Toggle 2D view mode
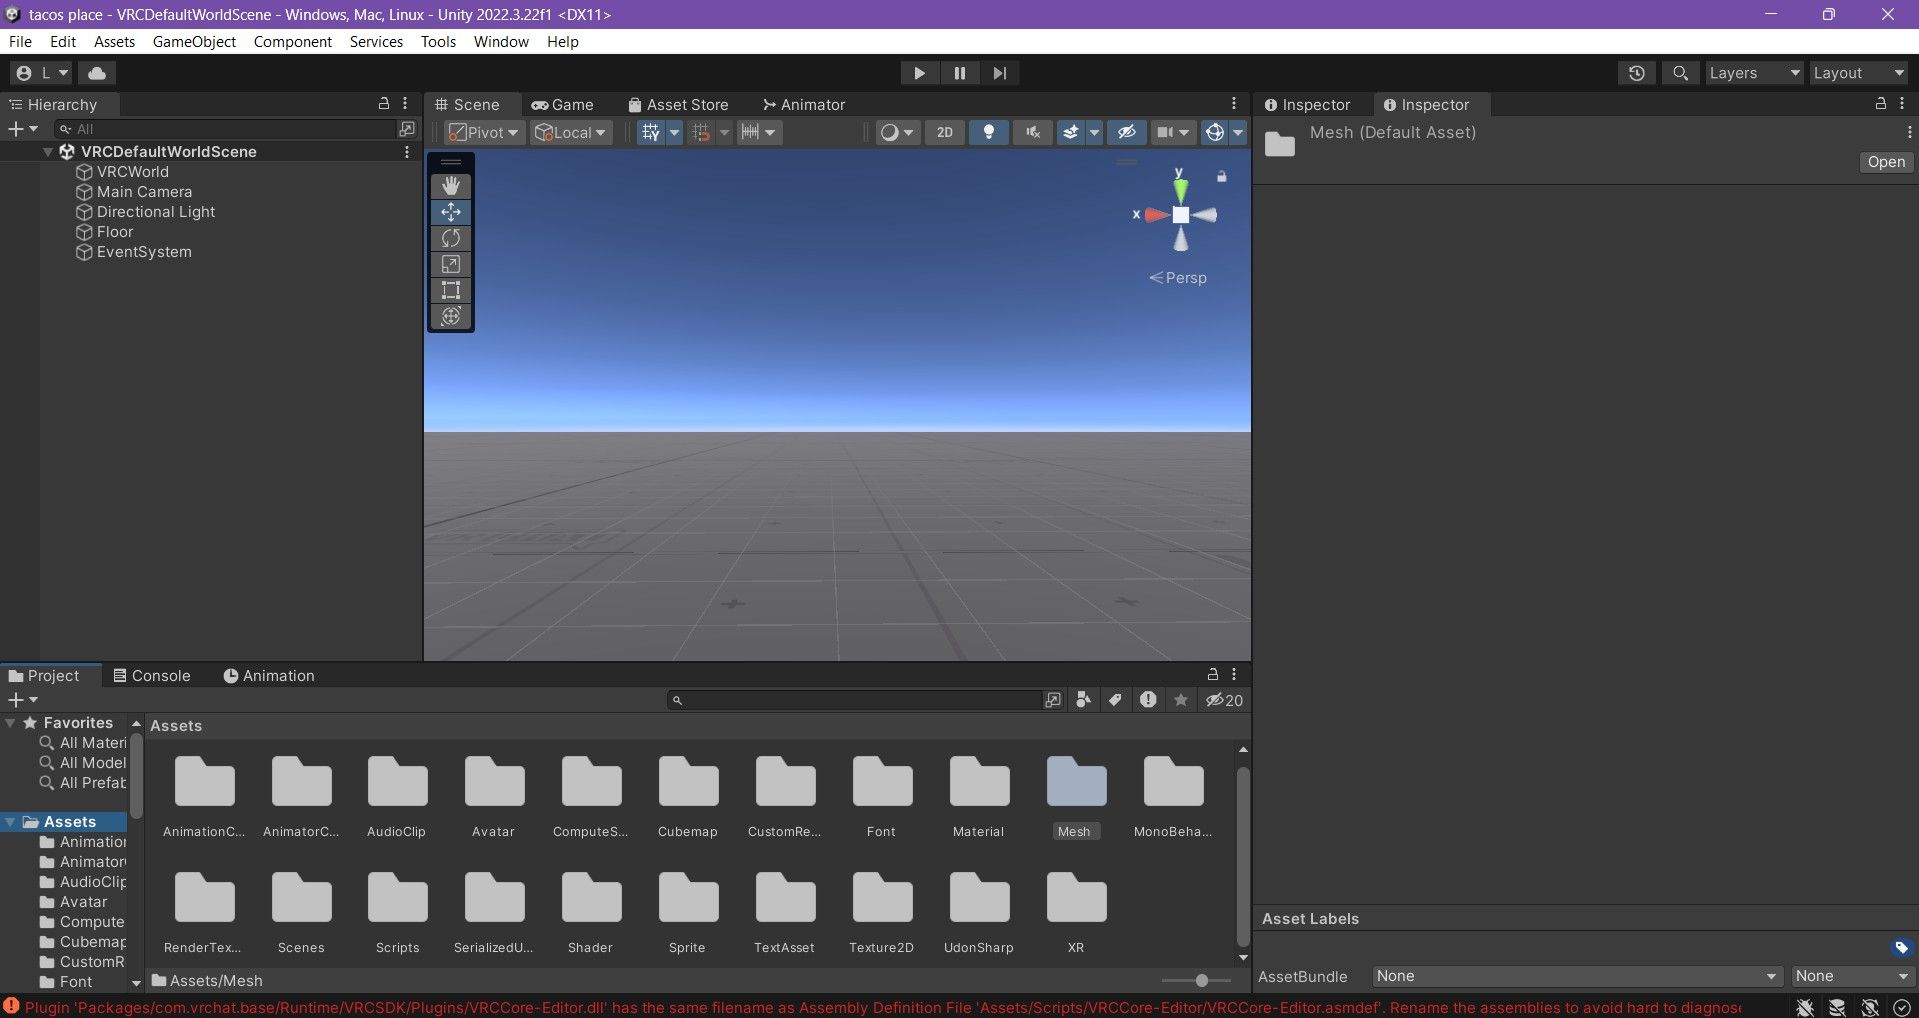Viewport: 1919px width, 1018px height. point(945,132)
